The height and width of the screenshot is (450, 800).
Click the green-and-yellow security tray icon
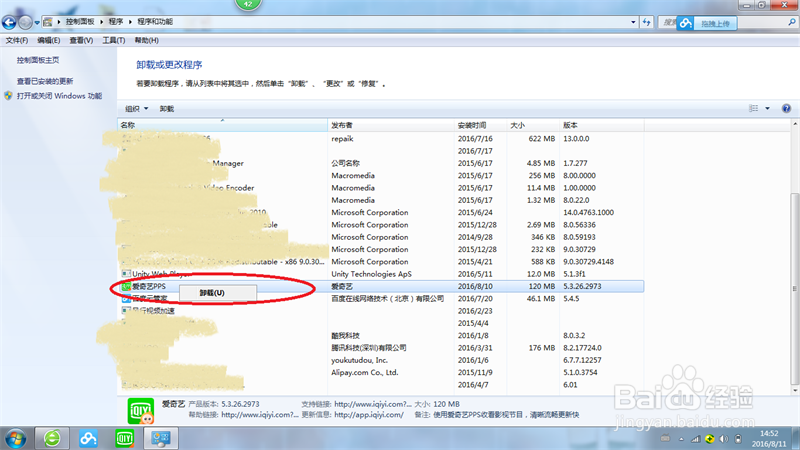(710, 439)
